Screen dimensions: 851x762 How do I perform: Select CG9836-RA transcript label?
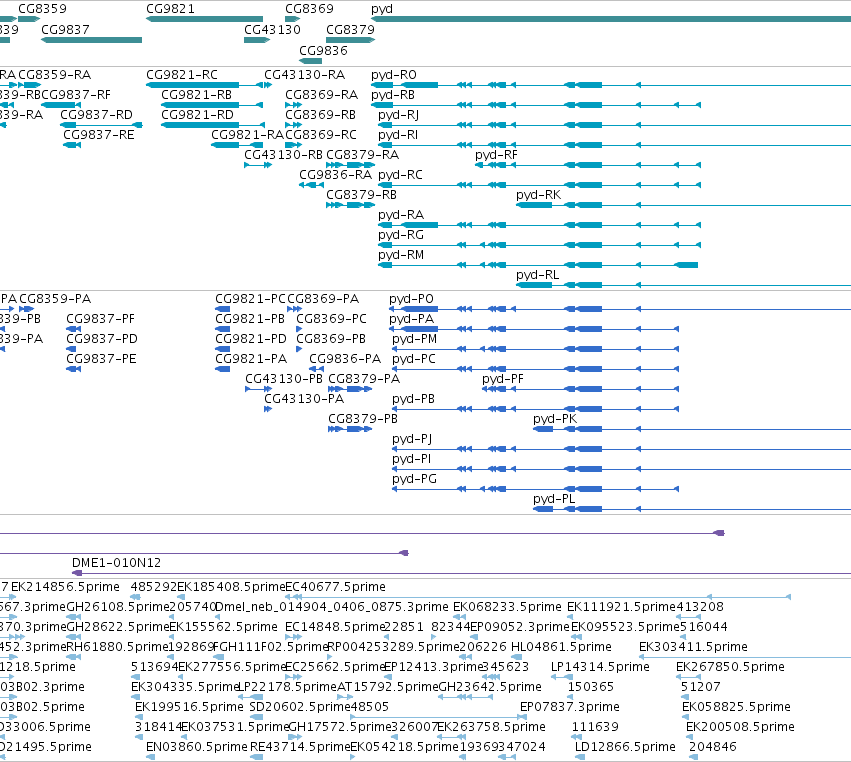pos(335,175)
